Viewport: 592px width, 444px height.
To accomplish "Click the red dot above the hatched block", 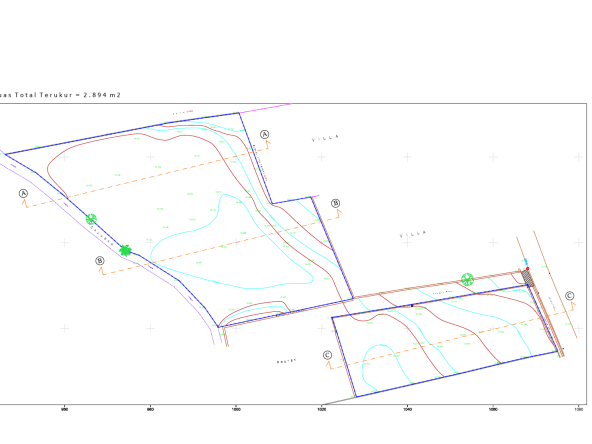I will 527,268.
